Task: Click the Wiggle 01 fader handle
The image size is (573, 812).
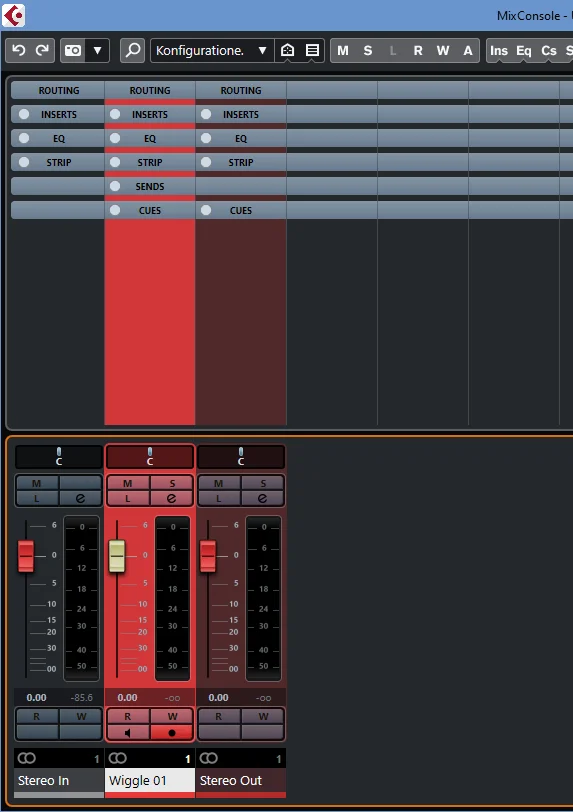Action: coord(117,556)
